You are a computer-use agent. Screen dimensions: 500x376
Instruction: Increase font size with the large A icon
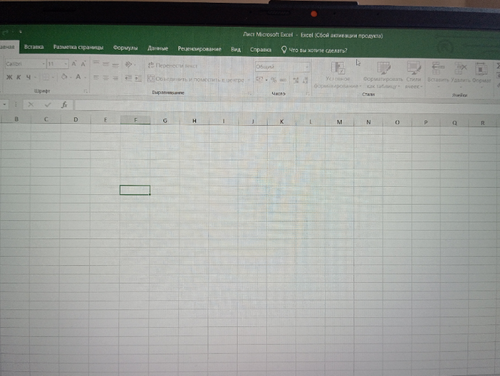(x=74, y=64)
